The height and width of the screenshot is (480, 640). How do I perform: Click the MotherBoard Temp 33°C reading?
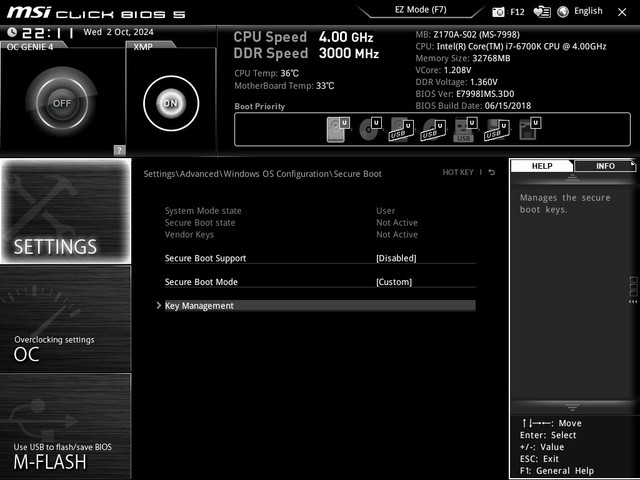pos(284,86)
